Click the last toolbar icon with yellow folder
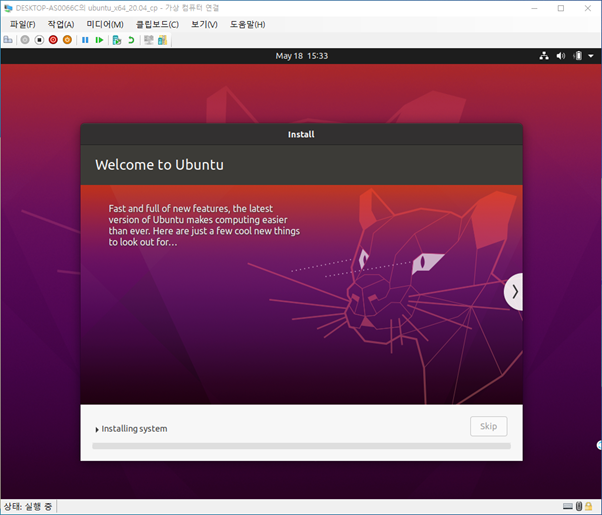Screen dimensions: 602x515 [162, 40]
